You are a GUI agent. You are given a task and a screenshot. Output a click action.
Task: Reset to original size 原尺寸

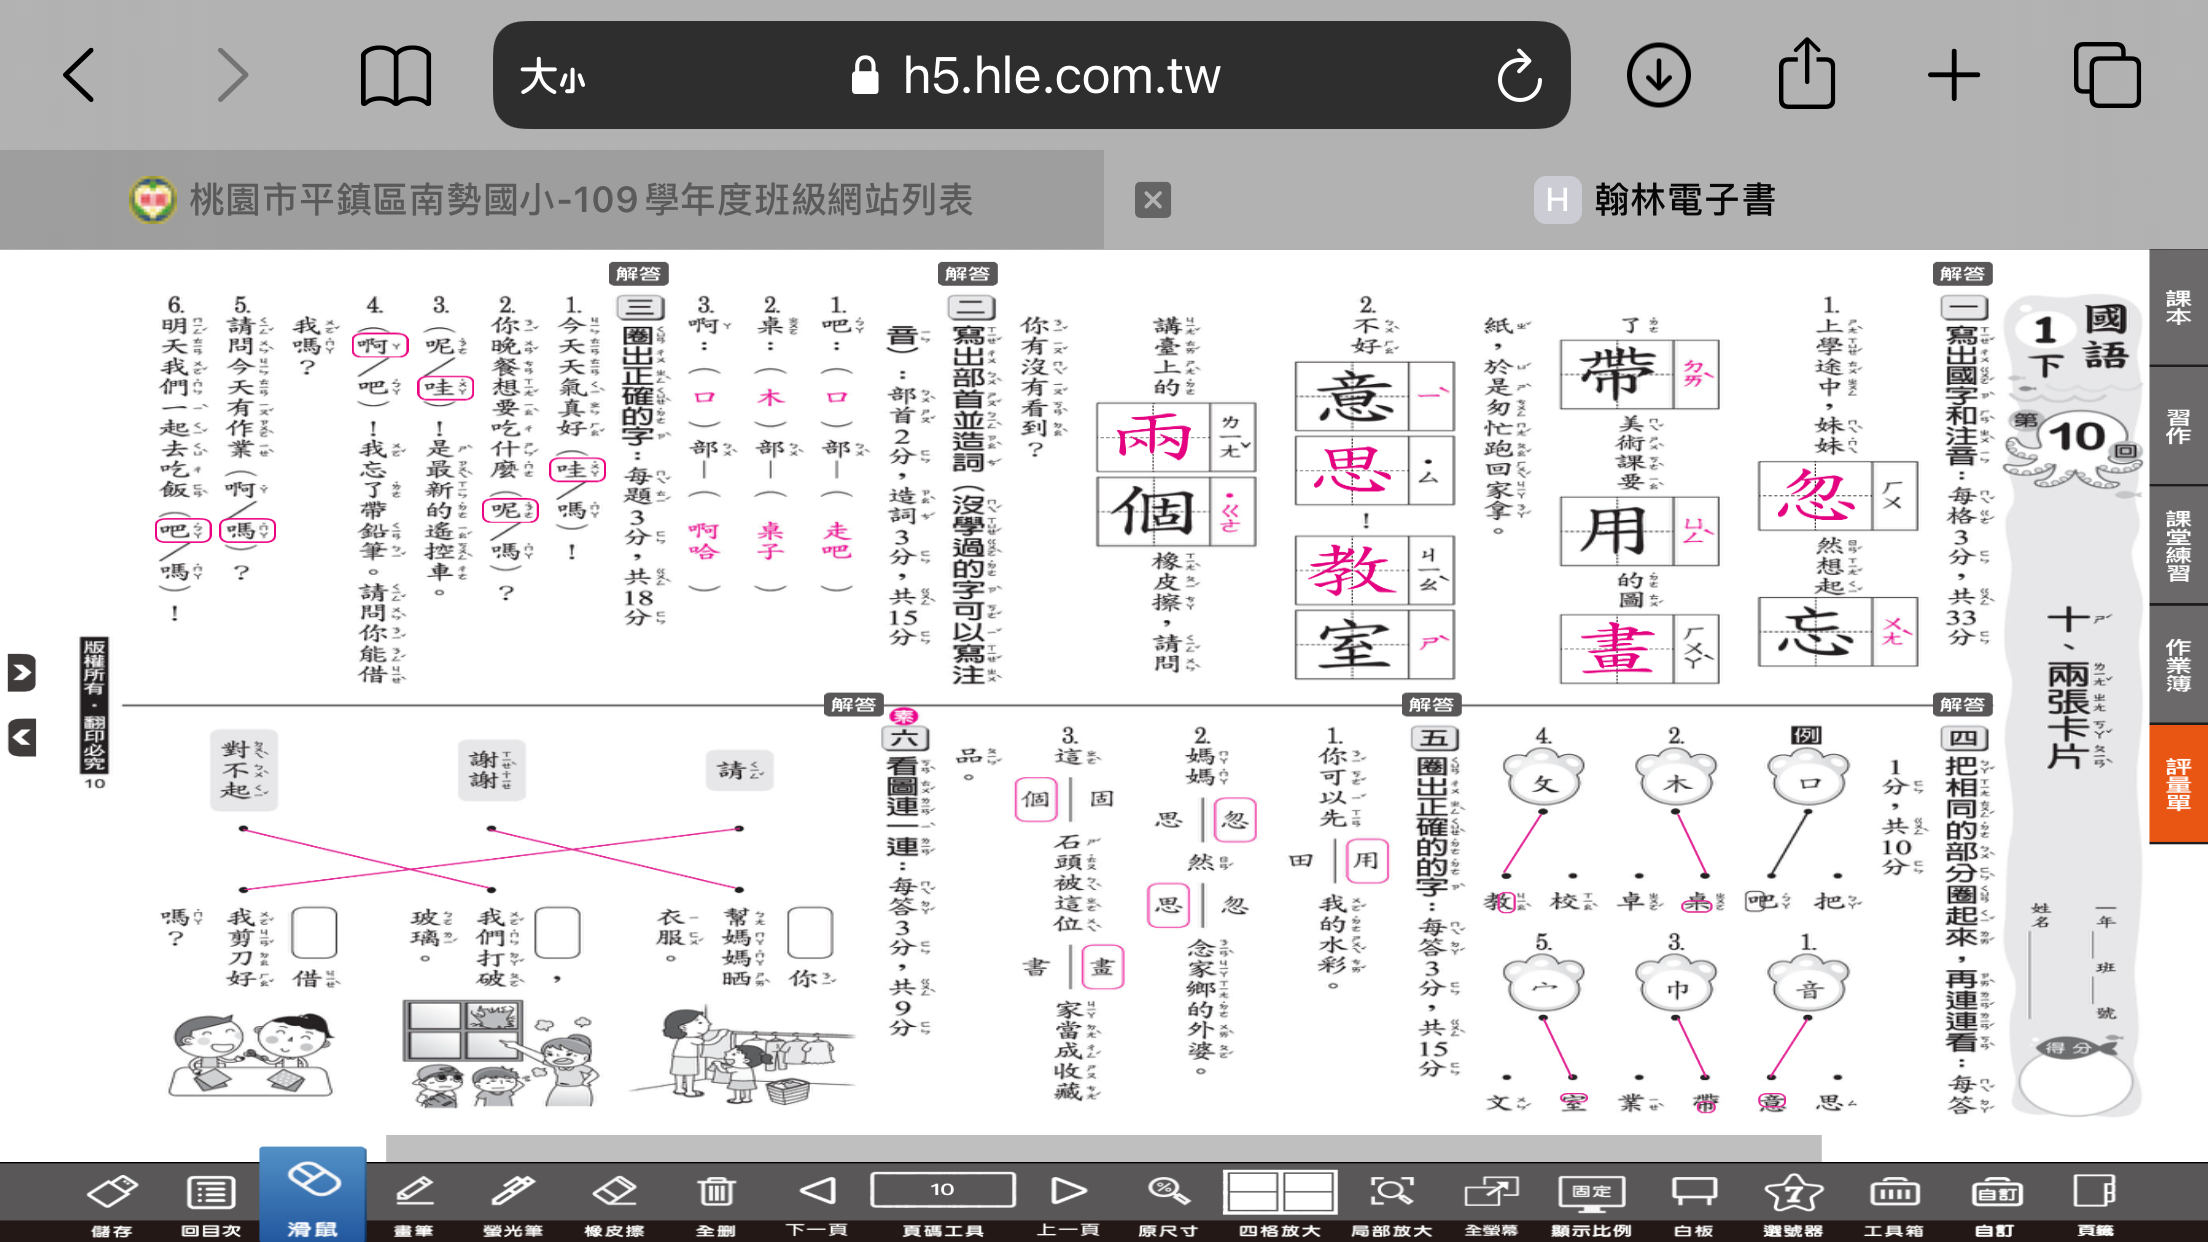tap(1167, 1203)
